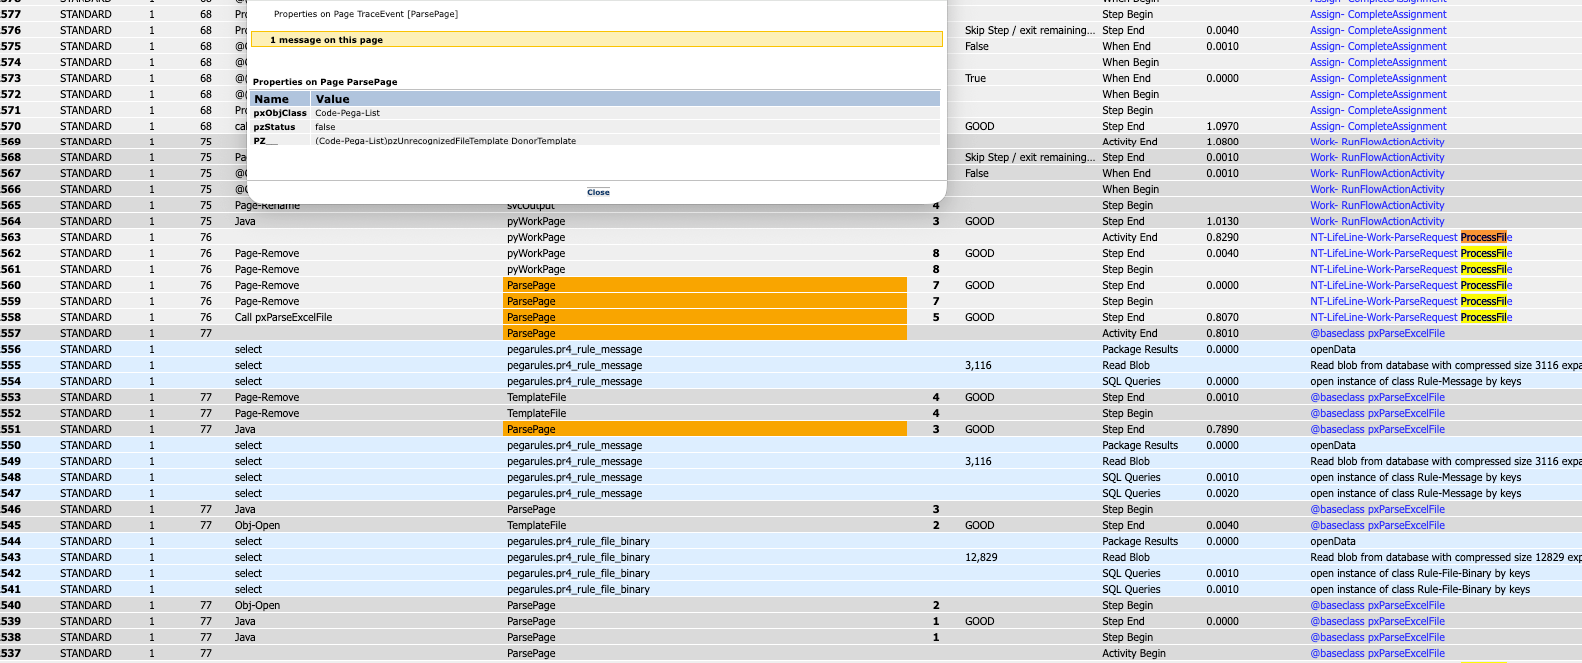
Task: Click TemplateFile step page on line 553
Action: (x=536, y=397)
